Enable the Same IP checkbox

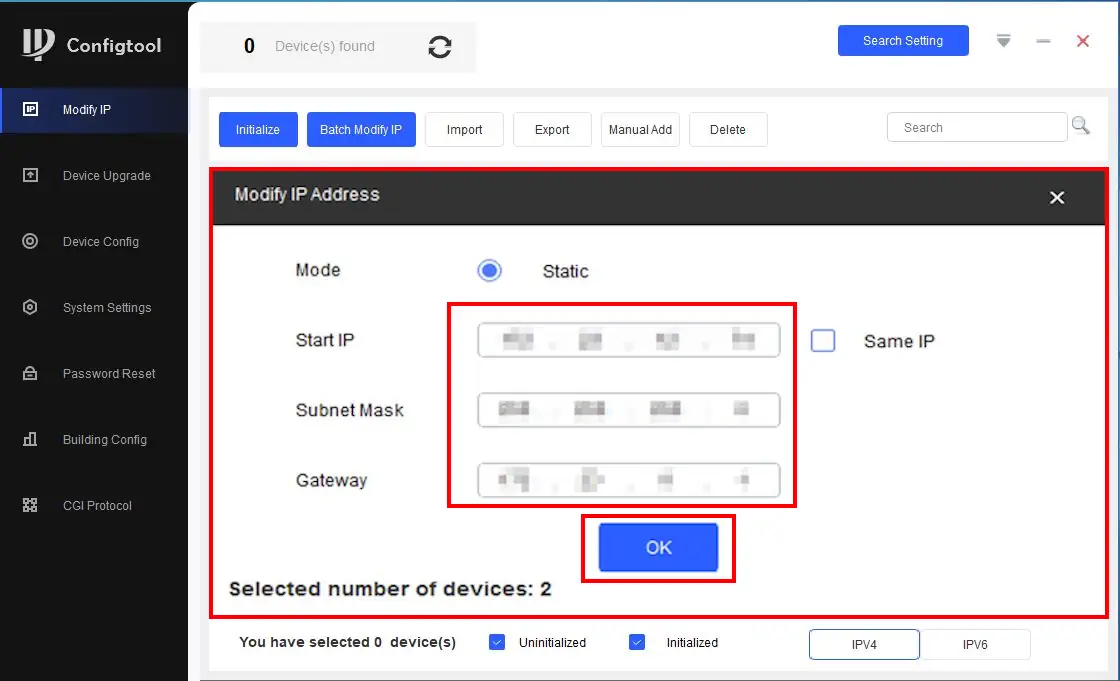coord(823,341)
